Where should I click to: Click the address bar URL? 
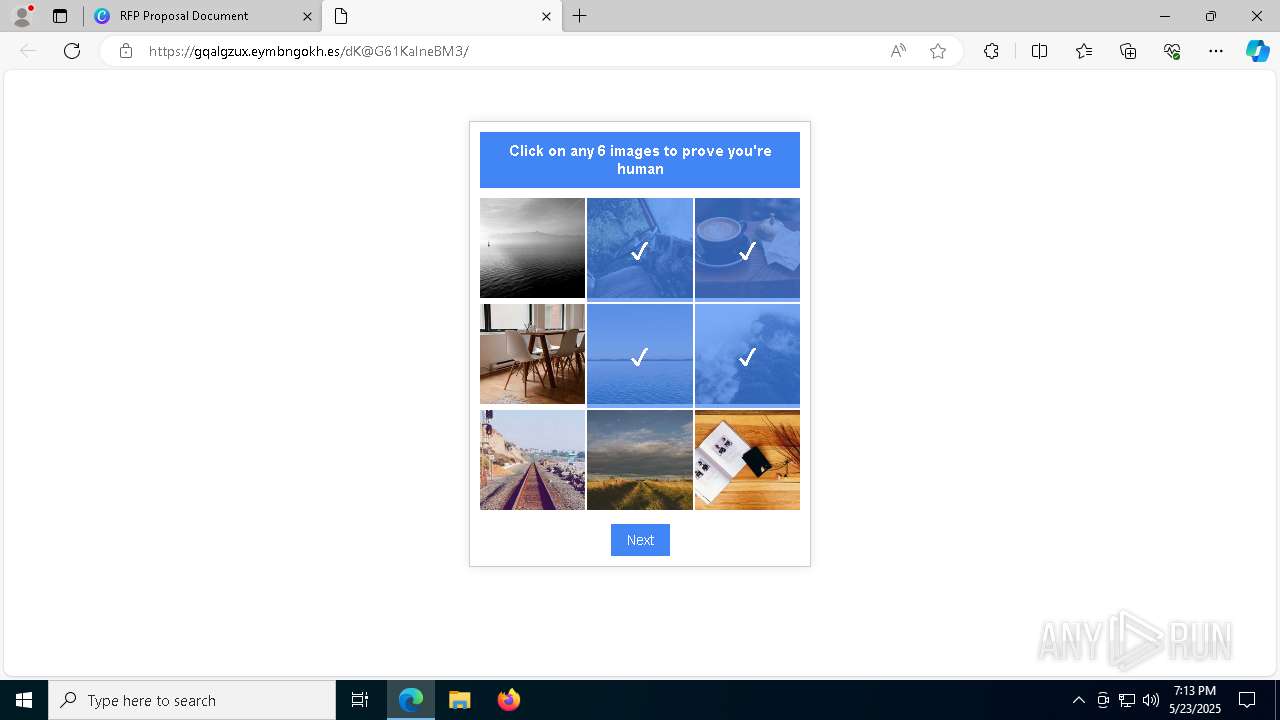(x=308, y=51)
